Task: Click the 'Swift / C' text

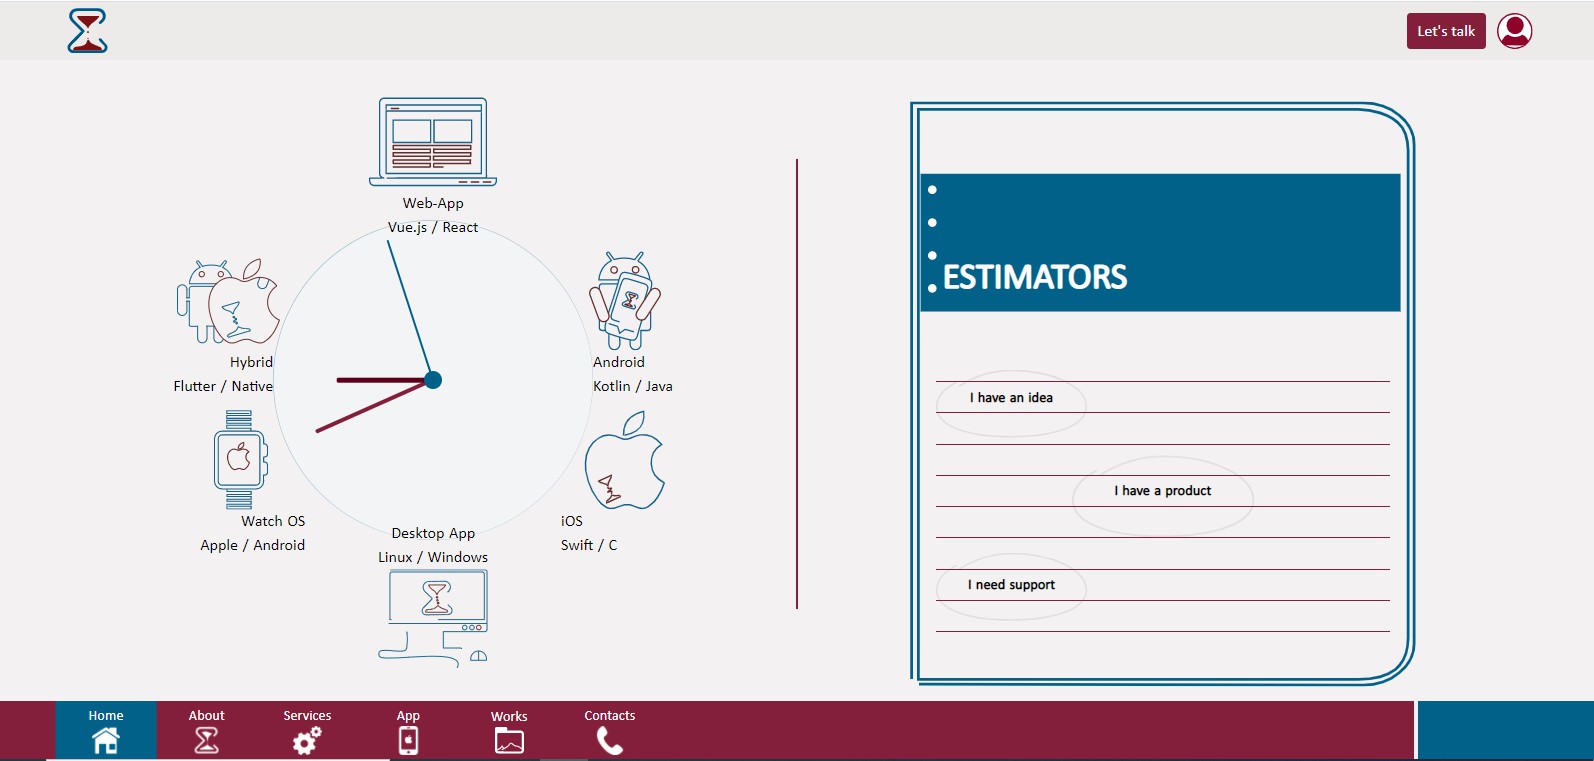Action: click(589, 545)
